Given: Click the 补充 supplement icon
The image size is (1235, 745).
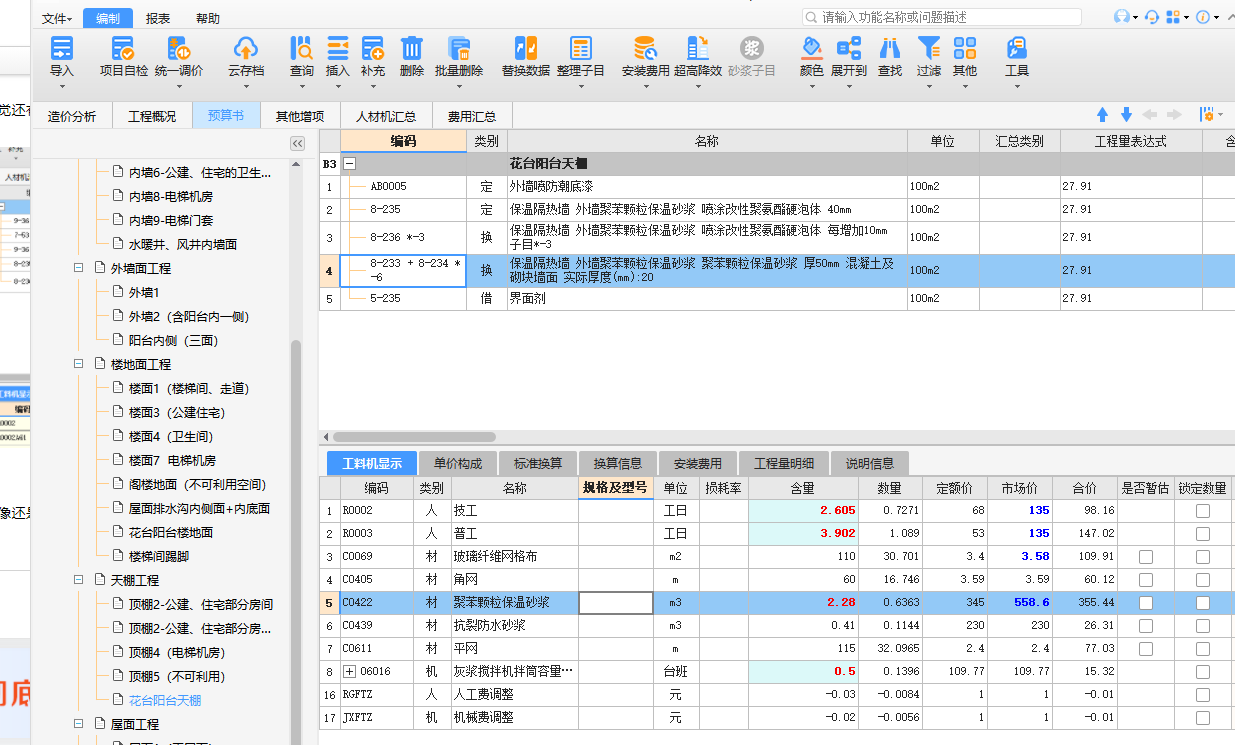Looking at the screenshot, I should pyautogui.click(x=373, y=48).
